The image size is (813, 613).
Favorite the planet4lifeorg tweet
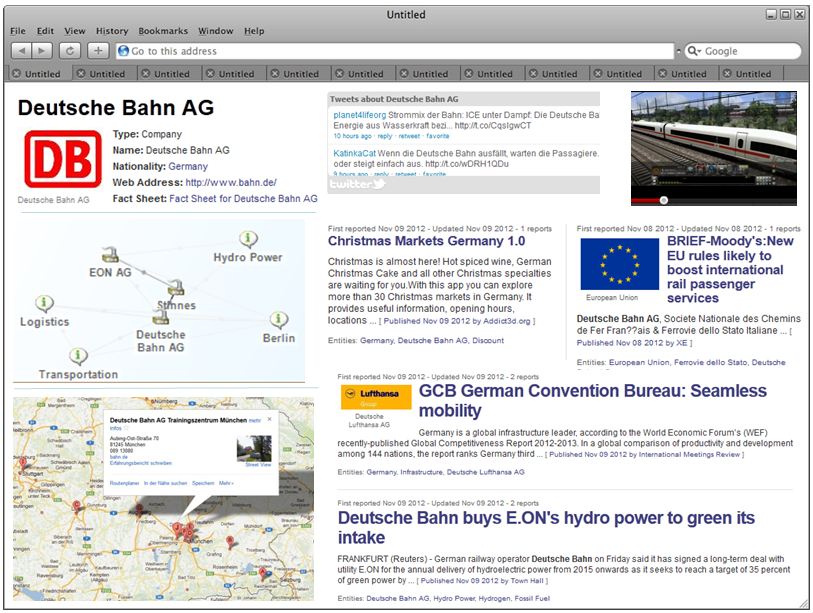click(438, 136)
